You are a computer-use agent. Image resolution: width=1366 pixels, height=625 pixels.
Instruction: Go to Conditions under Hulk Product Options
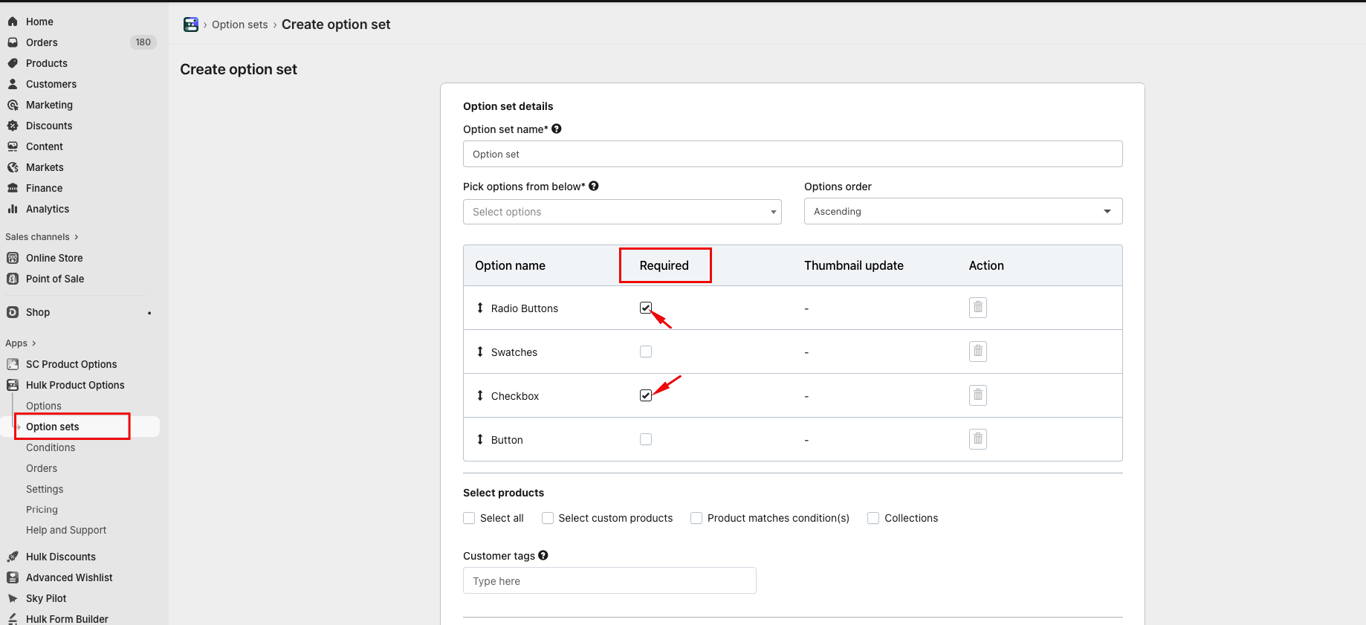point(51,448)
